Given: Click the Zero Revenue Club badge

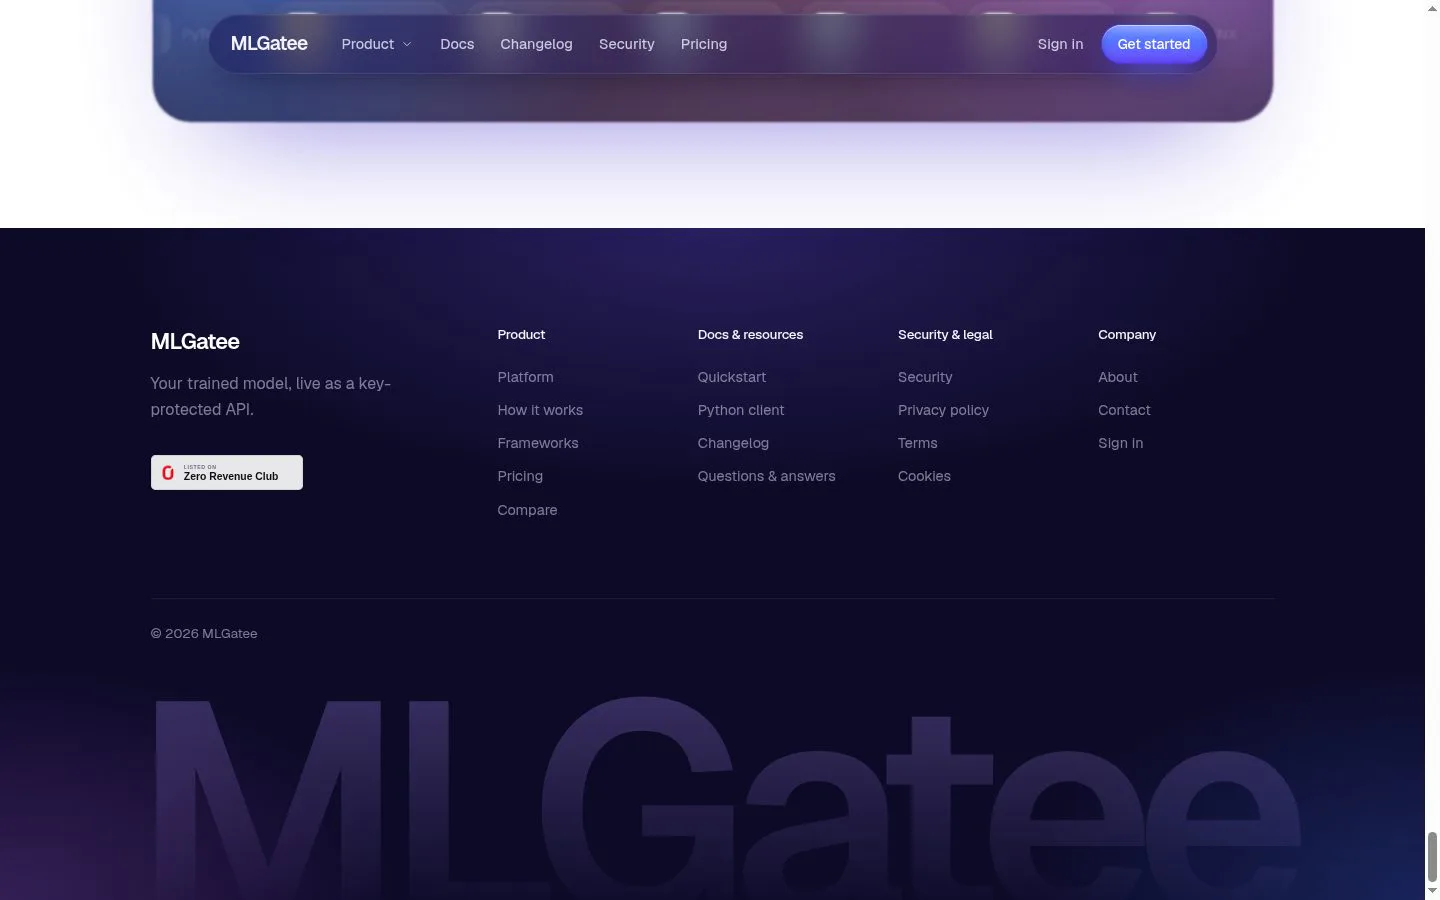Looking at the screenshot, I should pos(227,472).
